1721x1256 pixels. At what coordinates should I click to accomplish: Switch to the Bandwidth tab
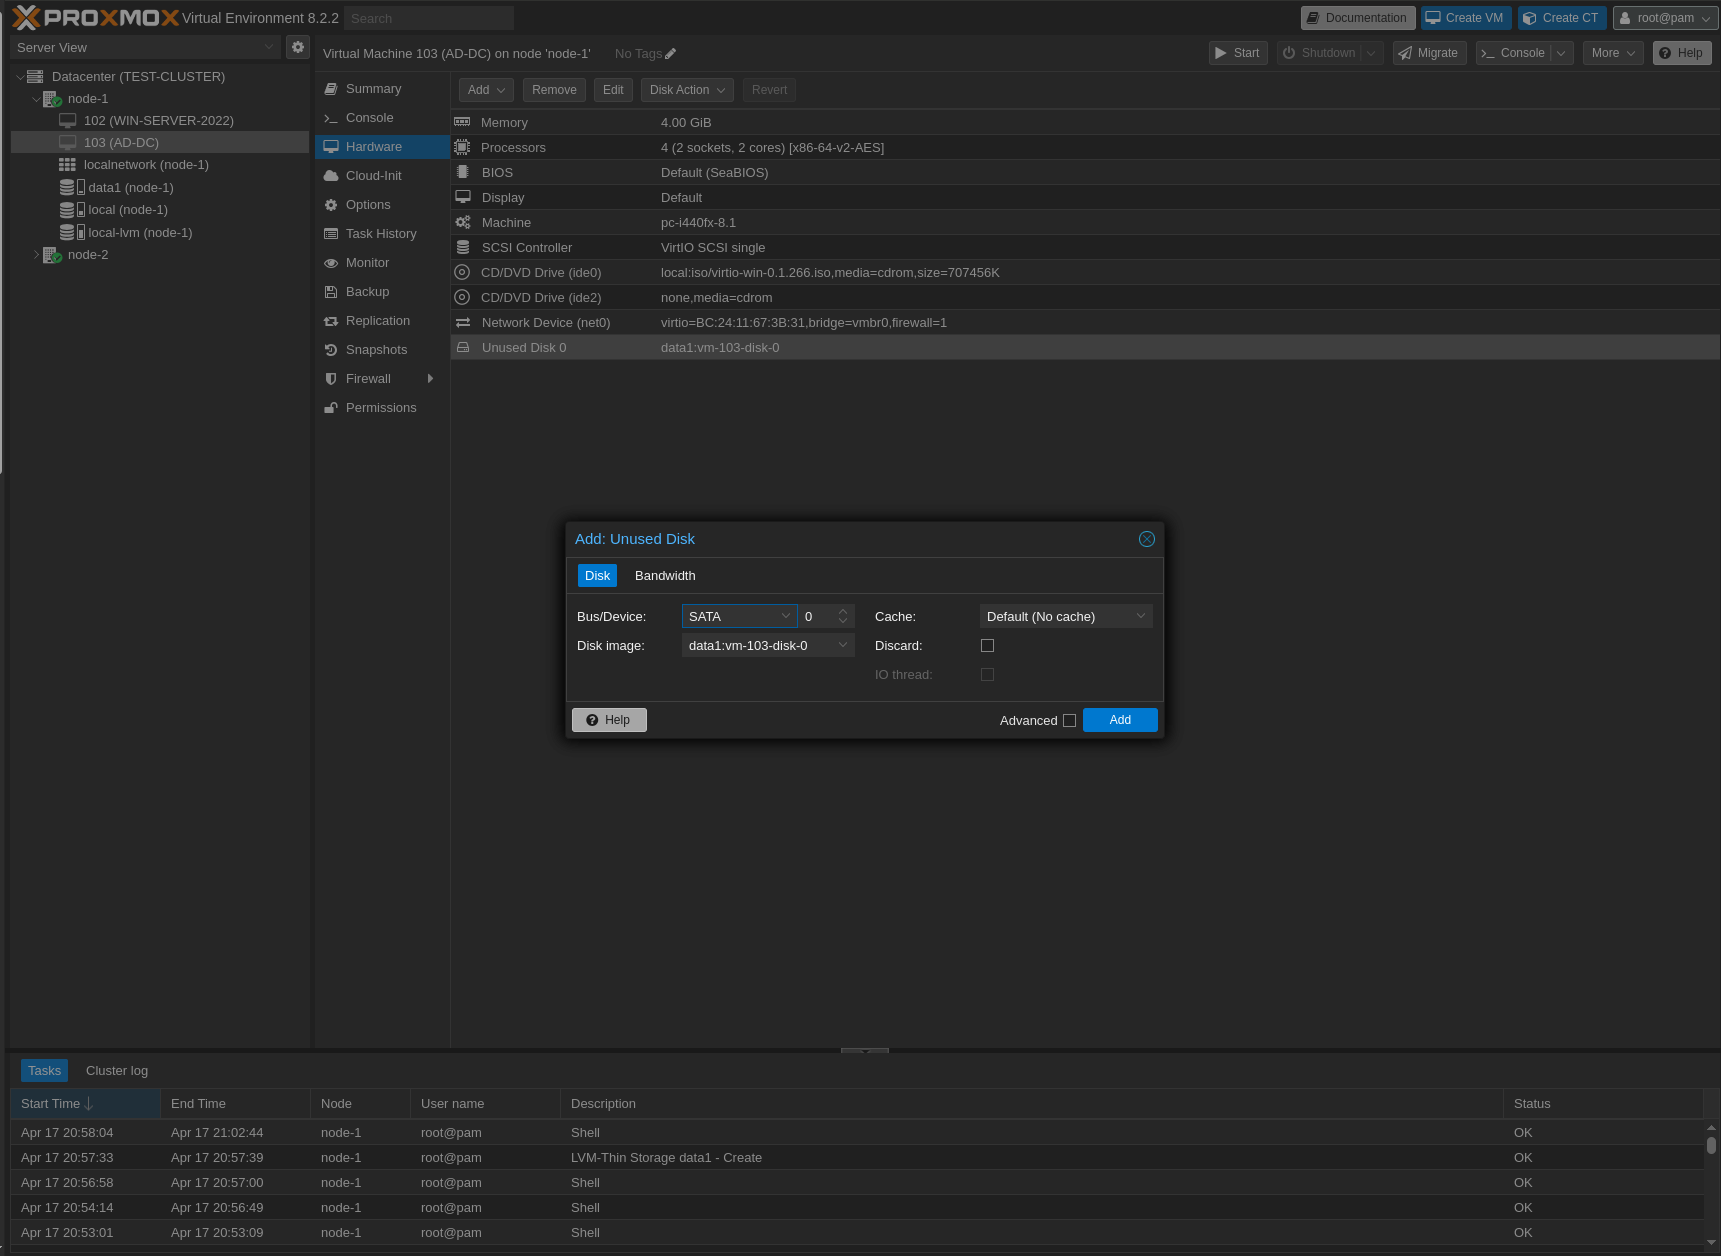click(x=664, y=575)
